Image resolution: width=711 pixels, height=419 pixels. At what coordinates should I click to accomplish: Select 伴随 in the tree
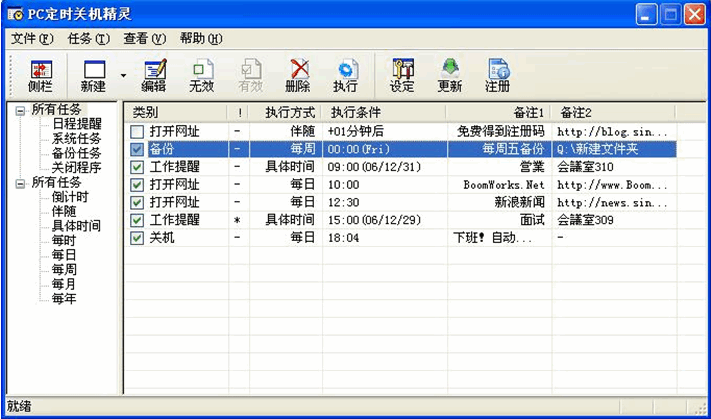tap(64, 211)
